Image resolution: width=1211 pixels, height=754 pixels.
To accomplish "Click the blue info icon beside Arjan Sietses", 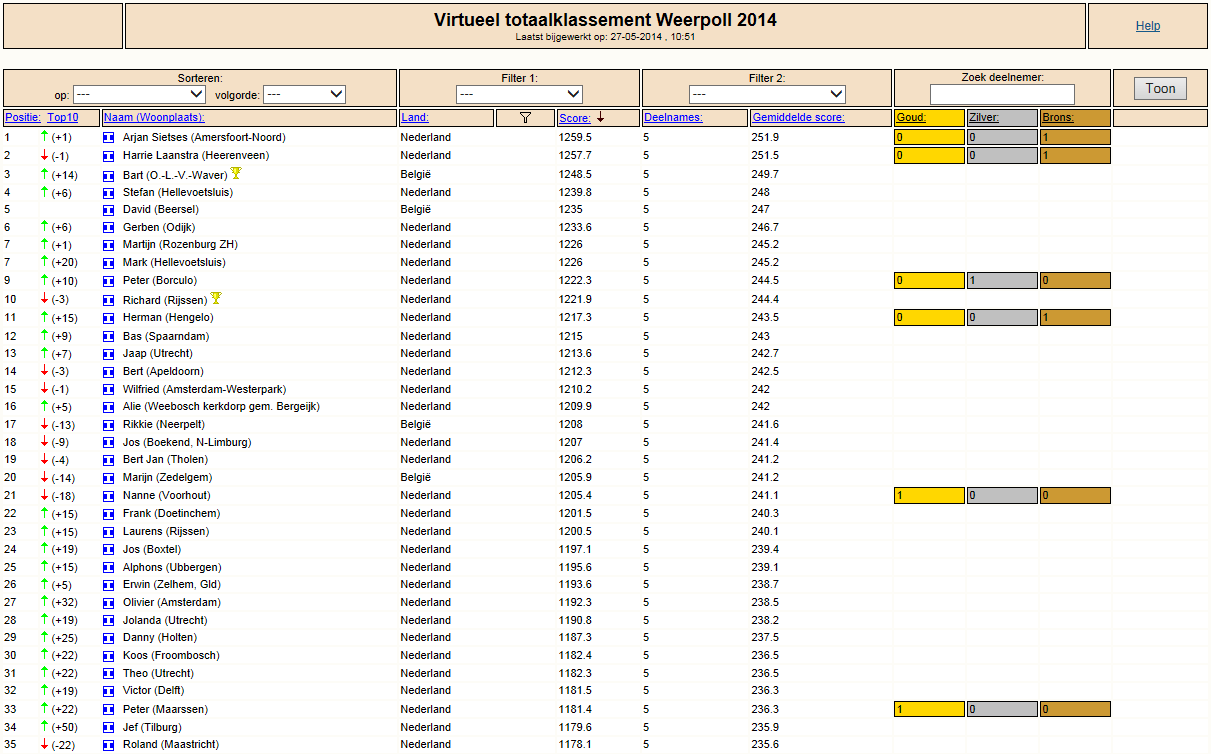I will pyautogui.click(x=109, y=138).
